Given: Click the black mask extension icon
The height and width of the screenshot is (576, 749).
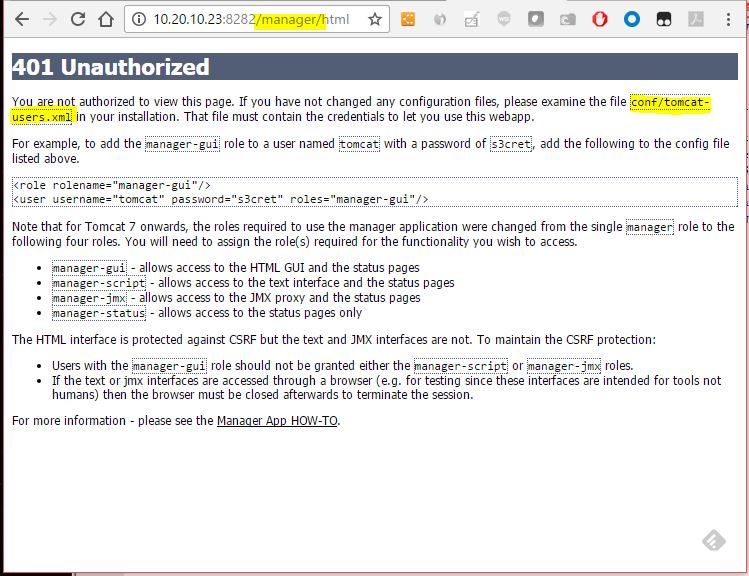Looking at the screenshot, I should 664,19.
